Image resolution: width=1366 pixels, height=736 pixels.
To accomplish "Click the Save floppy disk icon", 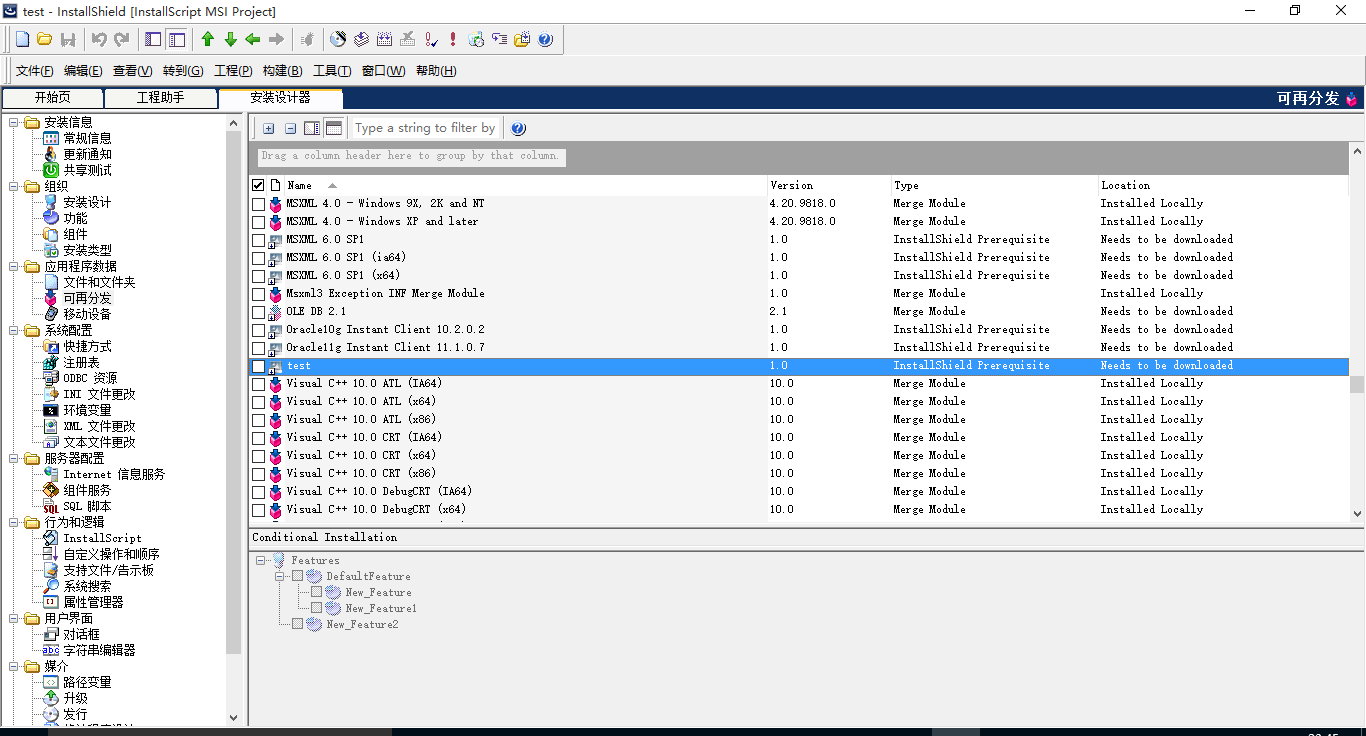I will (x=68, y=39).
